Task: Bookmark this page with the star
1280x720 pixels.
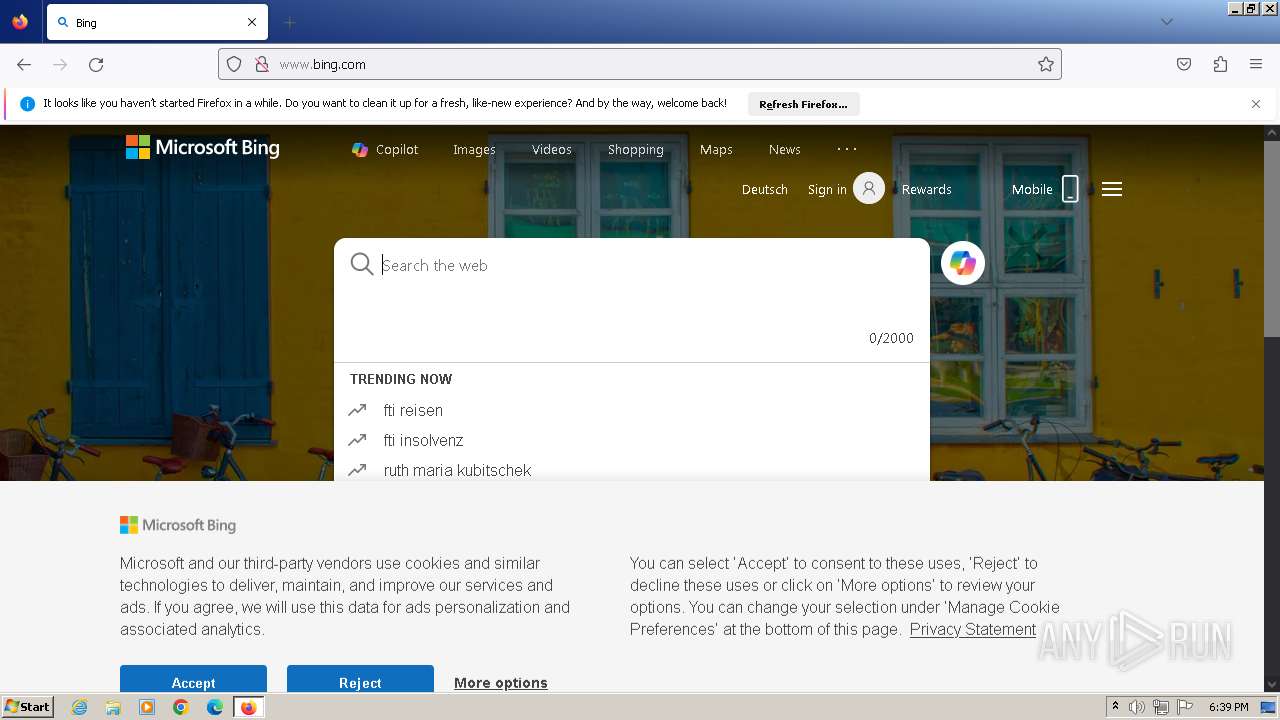Action: tap(1046, 64)
